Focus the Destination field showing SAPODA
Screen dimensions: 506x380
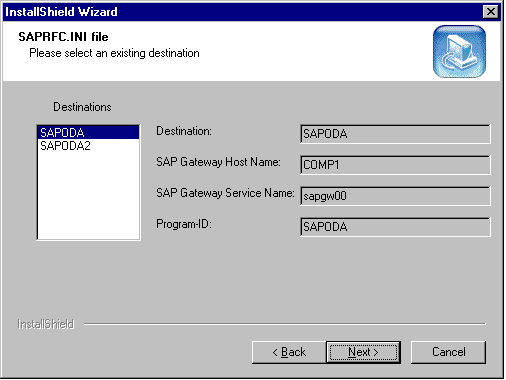(395, 134)
